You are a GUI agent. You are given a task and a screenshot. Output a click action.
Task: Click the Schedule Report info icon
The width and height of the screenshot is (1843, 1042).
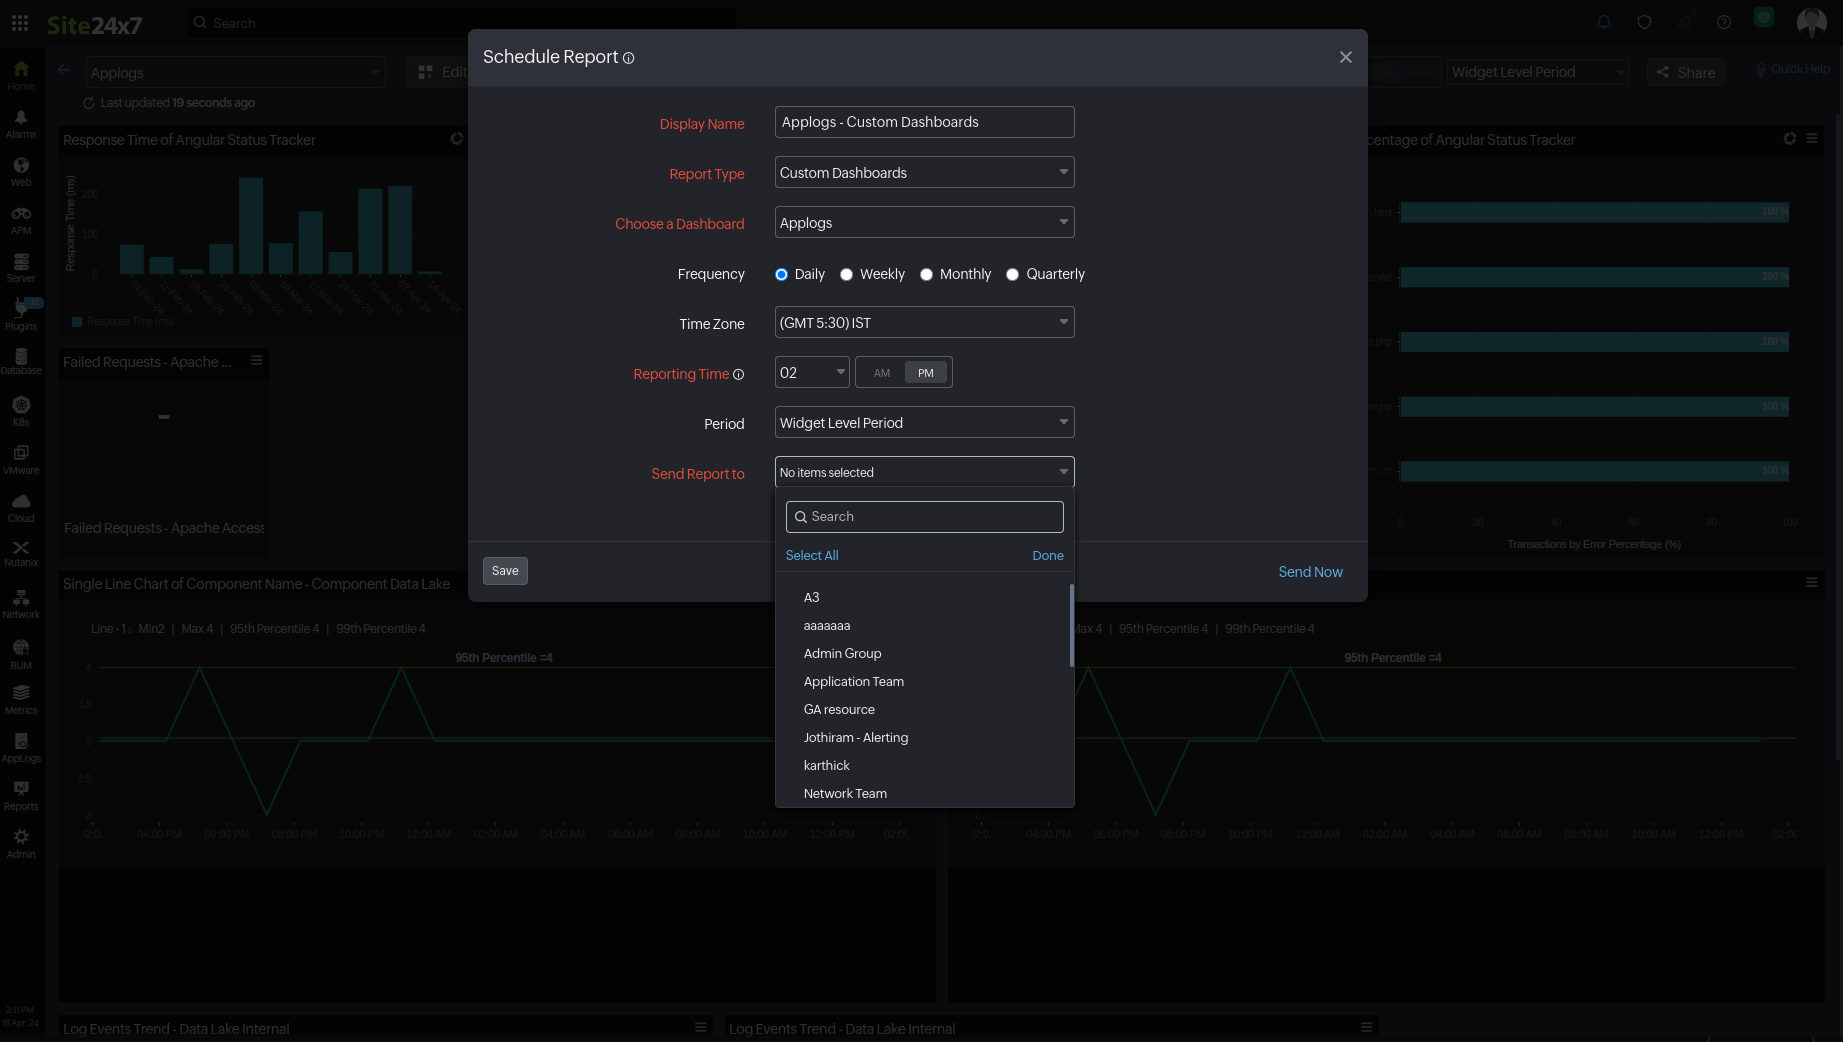pyautogui.click(x=629, y=58)
